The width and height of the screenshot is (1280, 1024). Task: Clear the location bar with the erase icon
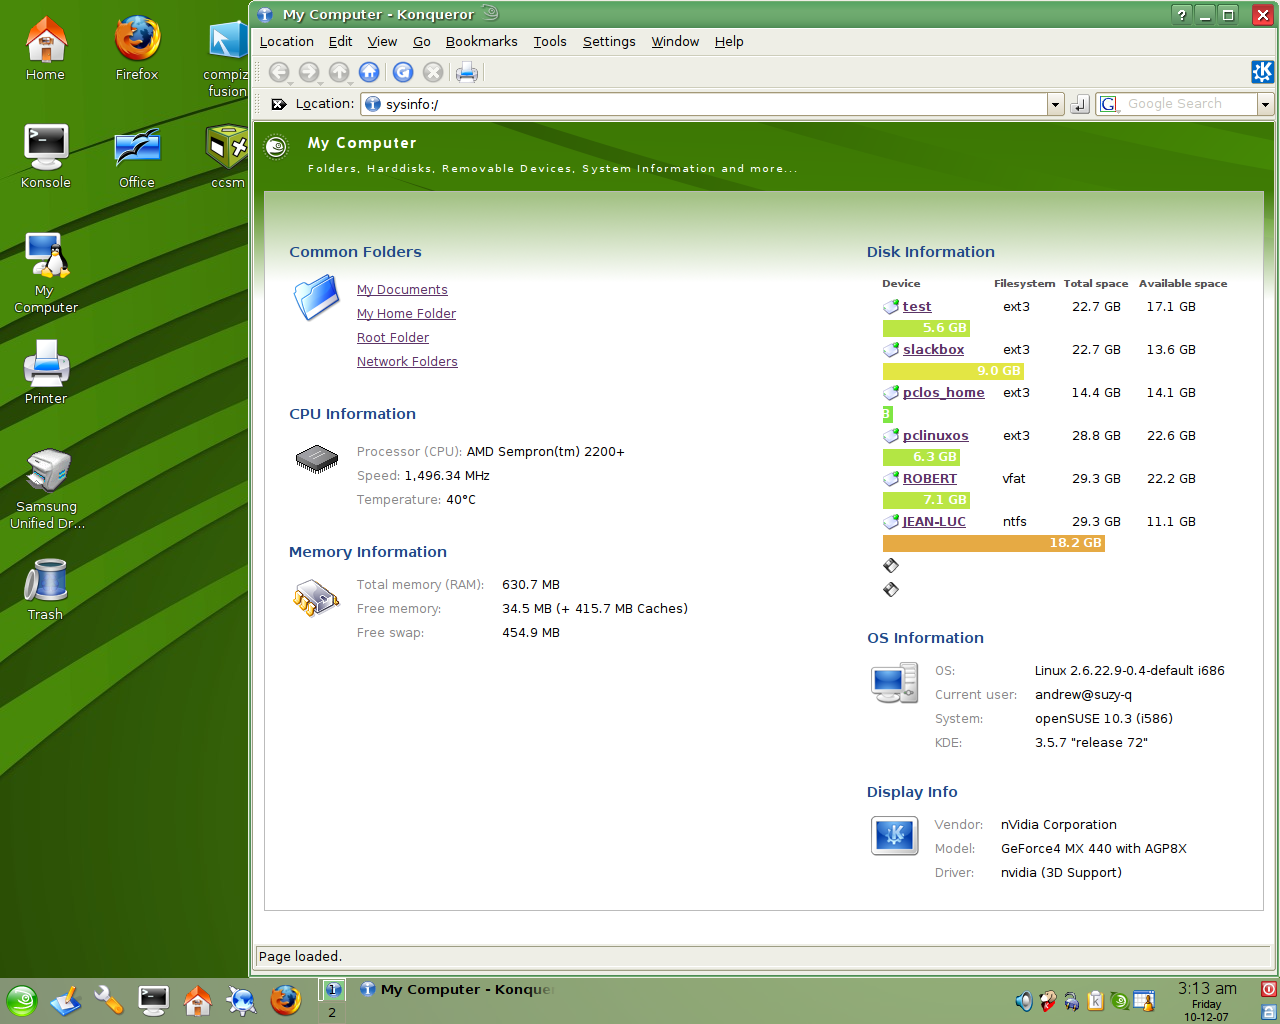[279, 104]
